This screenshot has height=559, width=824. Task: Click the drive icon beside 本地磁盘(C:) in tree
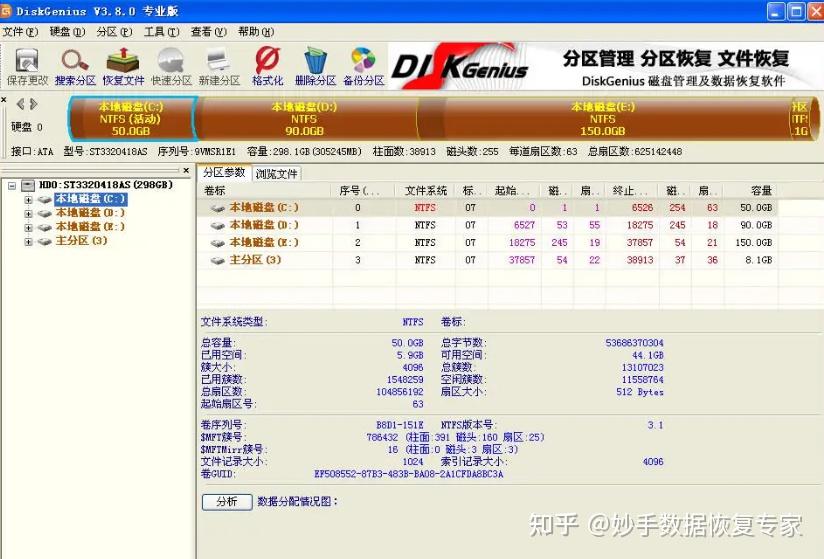click(45, 200)
